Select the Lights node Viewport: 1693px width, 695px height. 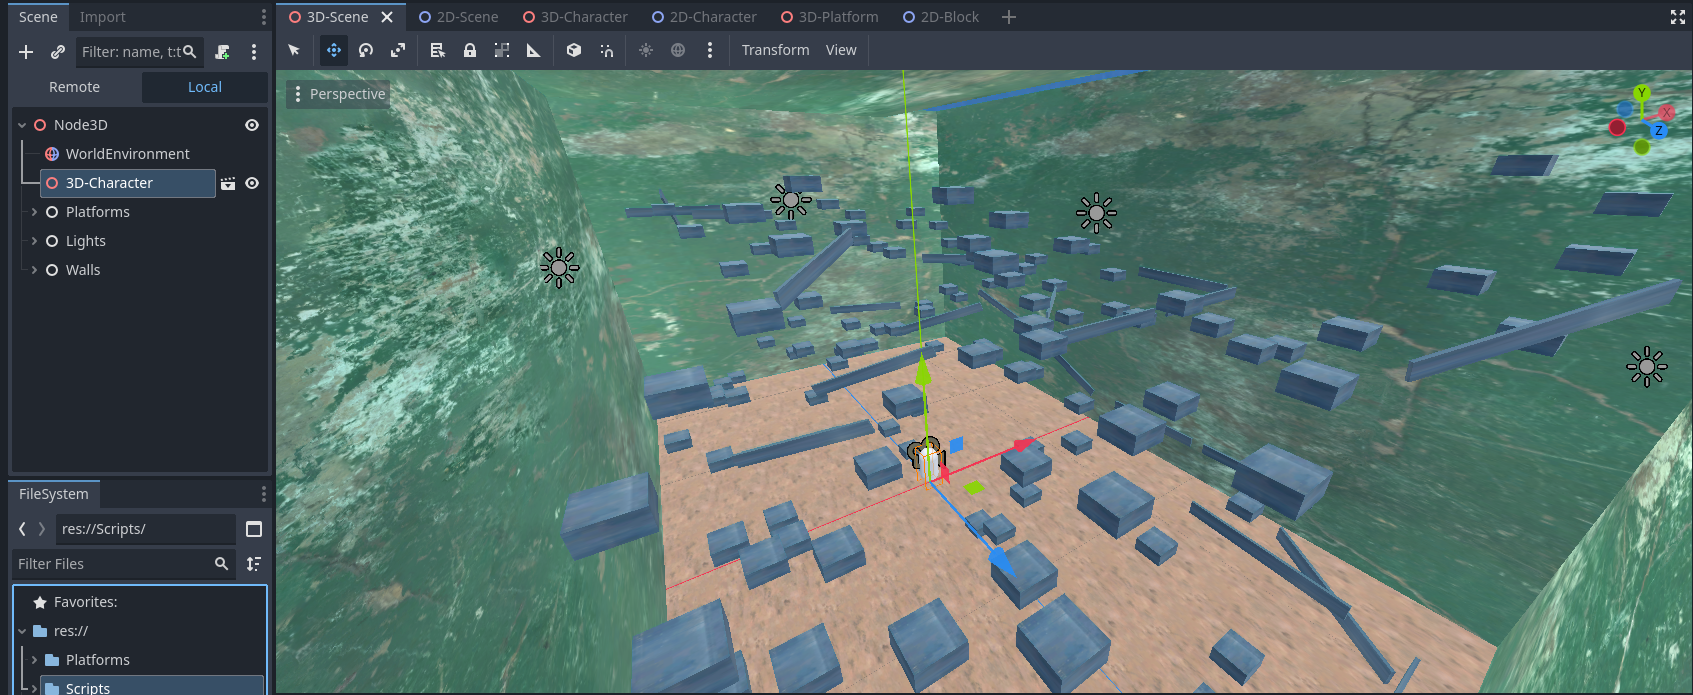(85, 241)
